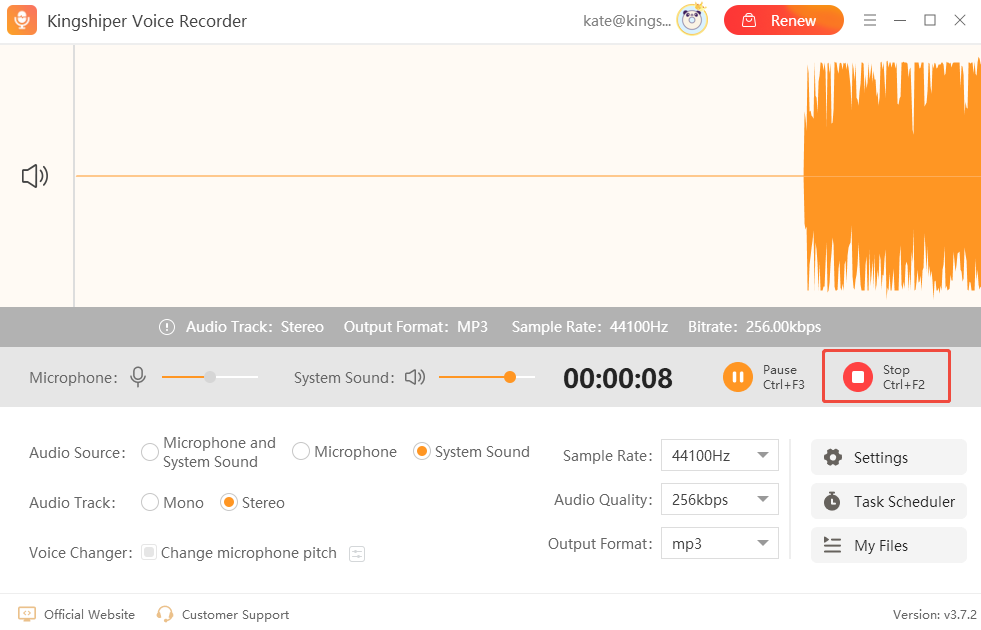
Task: Open the hamburger main menu
Action: point(870,21)
